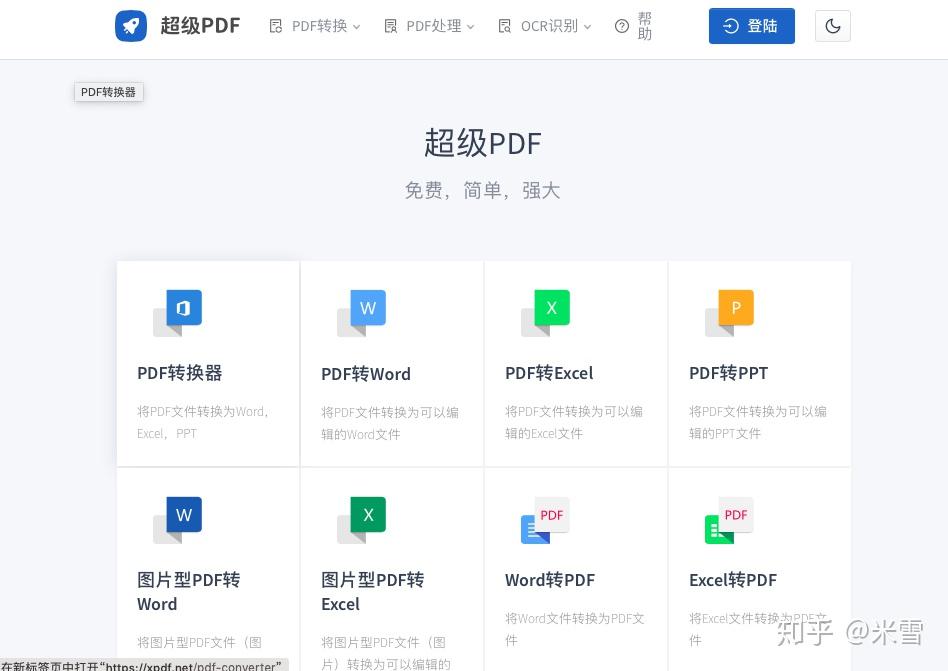Open the Excel转PDF card title
Image resolution: width=948 pixels, height=671 pixels.
point(733,580)
